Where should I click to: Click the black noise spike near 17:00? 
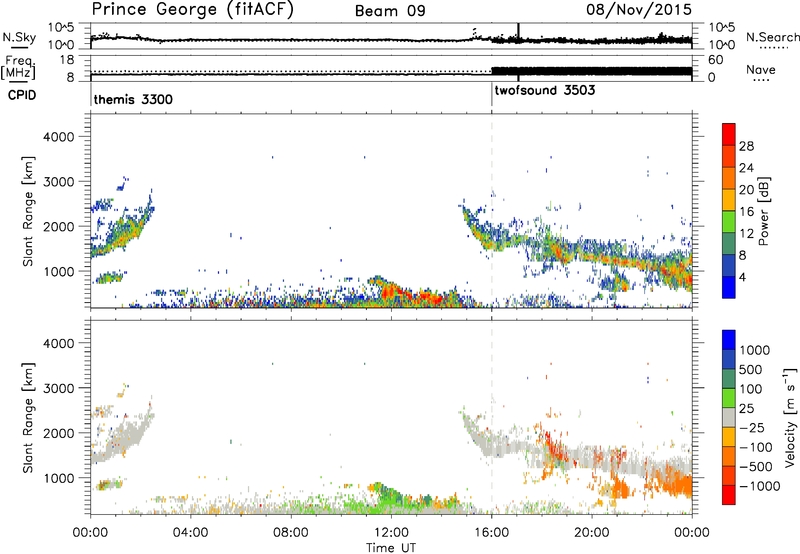(518, 35)
